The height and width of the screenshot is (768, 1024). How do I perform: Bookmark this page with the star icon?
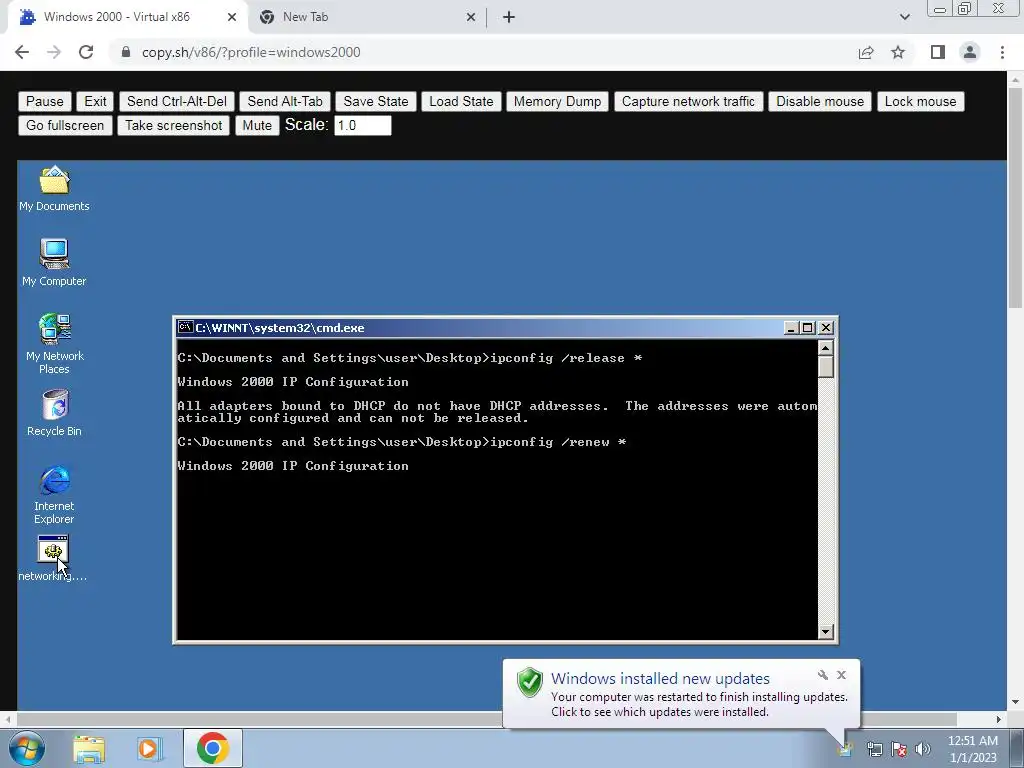[898, 52]
